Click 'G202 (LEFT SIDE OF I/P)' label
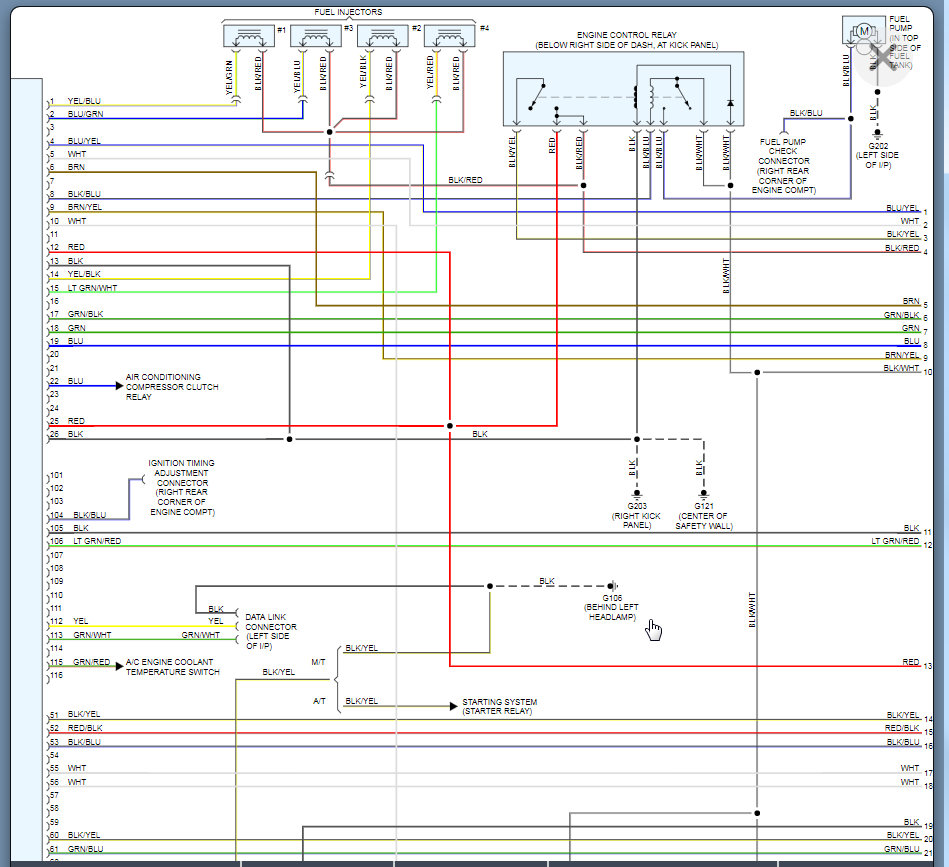Viewport: 949px width, 867px height. click(x=878, y=155)
